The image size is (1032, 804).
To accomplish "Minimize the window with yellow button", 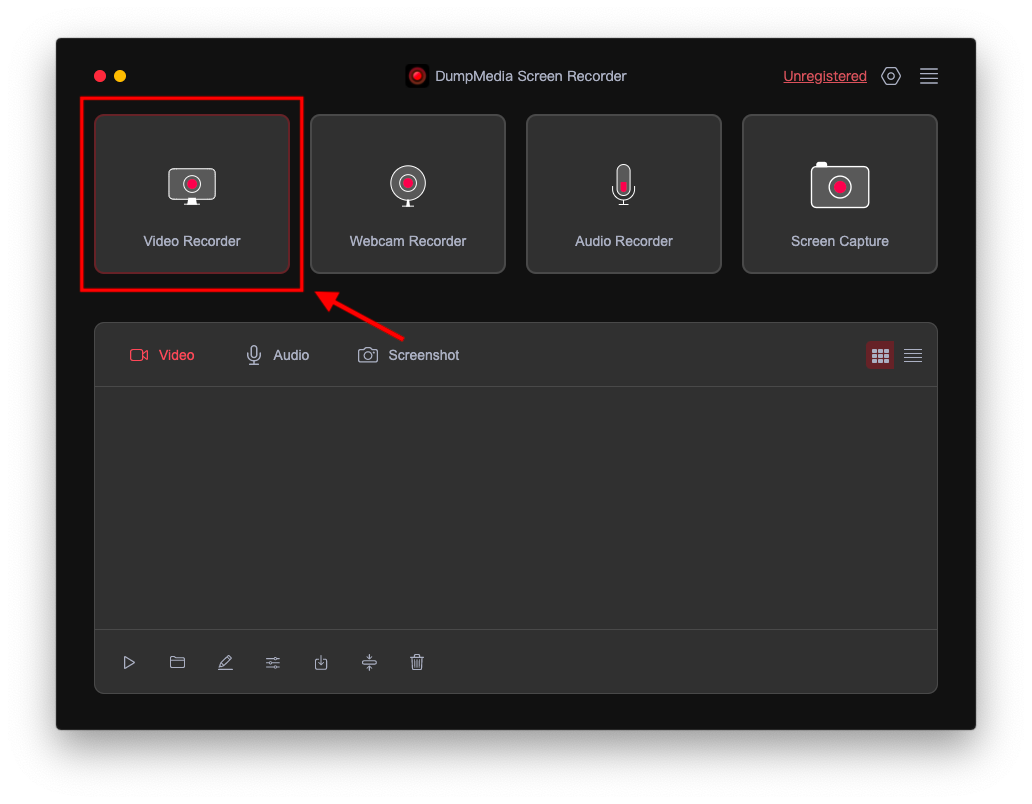I will pos(120,76).
